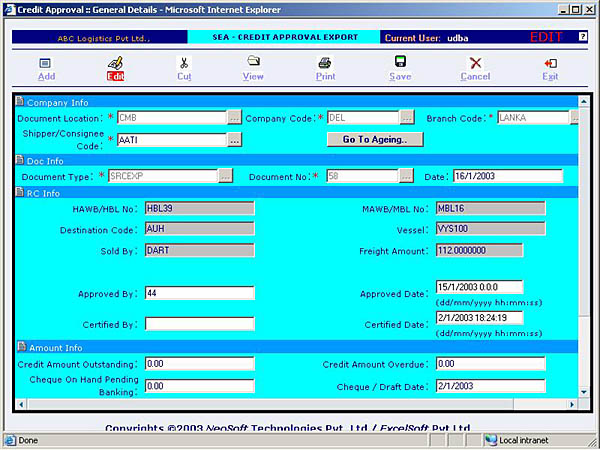
Task: Click the Cut scissors icon
Action: coord(184,63)
